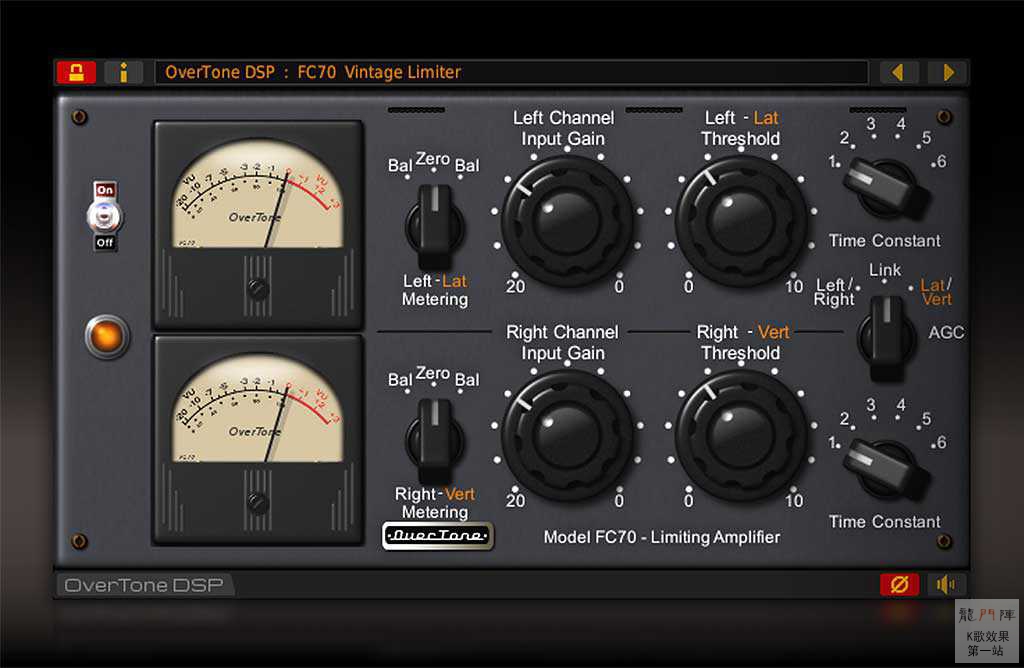Image resolution: width=1024 pixels, height=668 pixels.
Task: Open the yellow info button
Action: [123, 72]
